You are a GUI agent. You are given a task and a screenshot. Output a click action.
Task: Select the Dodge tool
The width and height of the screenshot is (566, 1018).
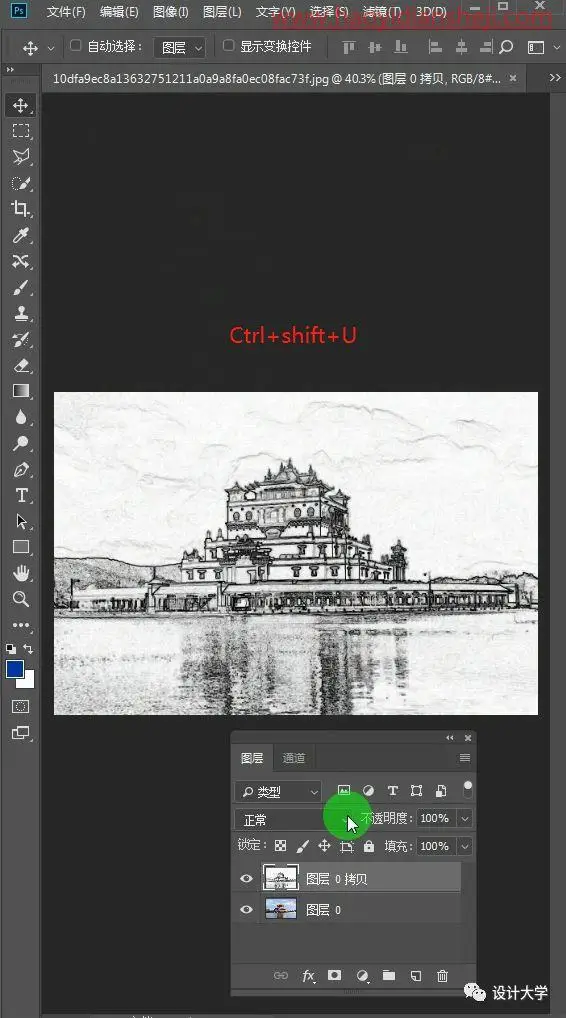pyautogui.click(x=21, y=443)
